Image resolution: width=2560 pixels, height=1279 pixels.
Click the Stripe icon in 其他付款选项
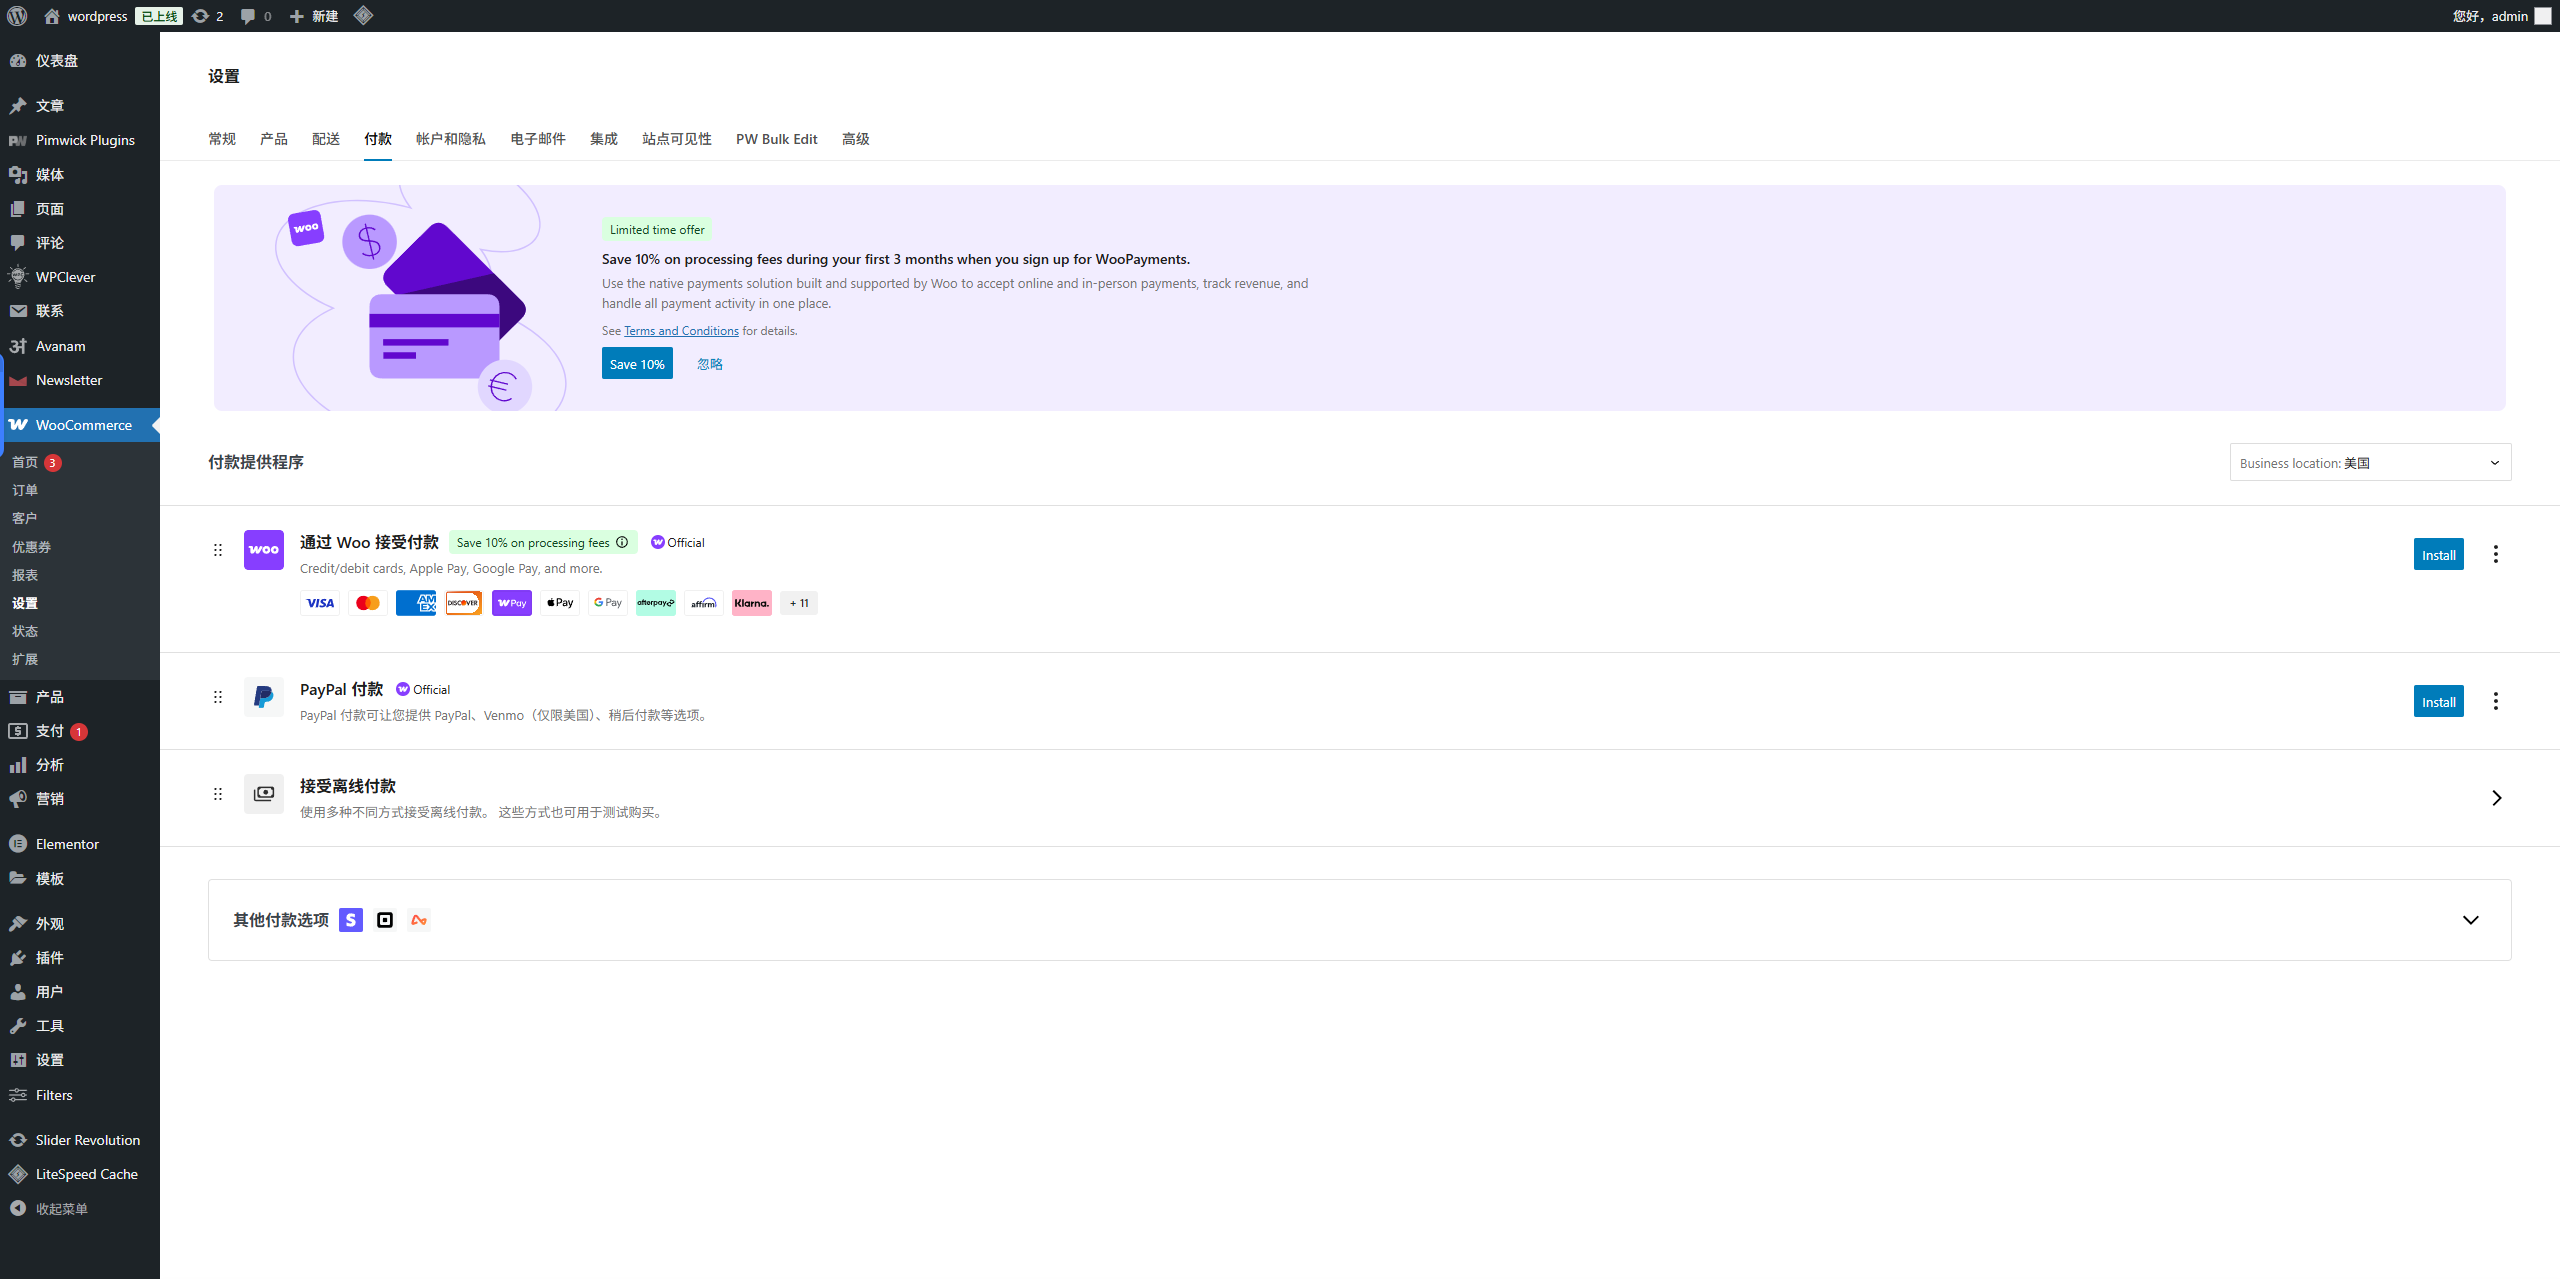pyautogui.click(x=351, y=920)
